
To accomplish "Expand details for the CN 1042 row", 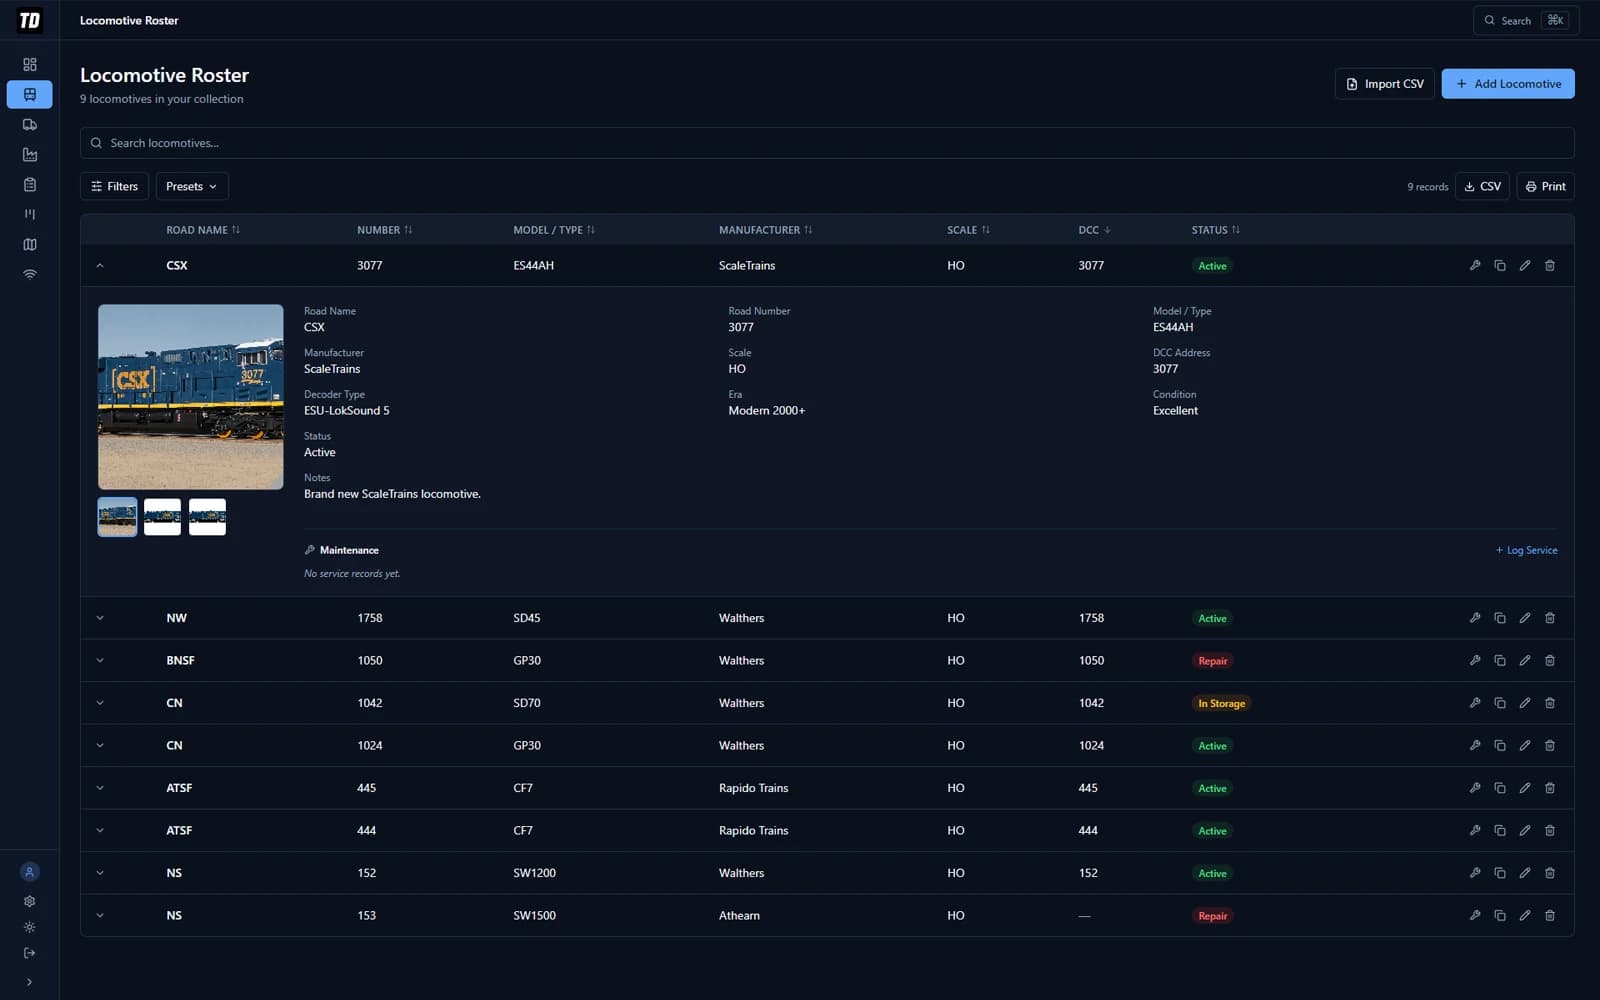I will (x=99, y=702).
